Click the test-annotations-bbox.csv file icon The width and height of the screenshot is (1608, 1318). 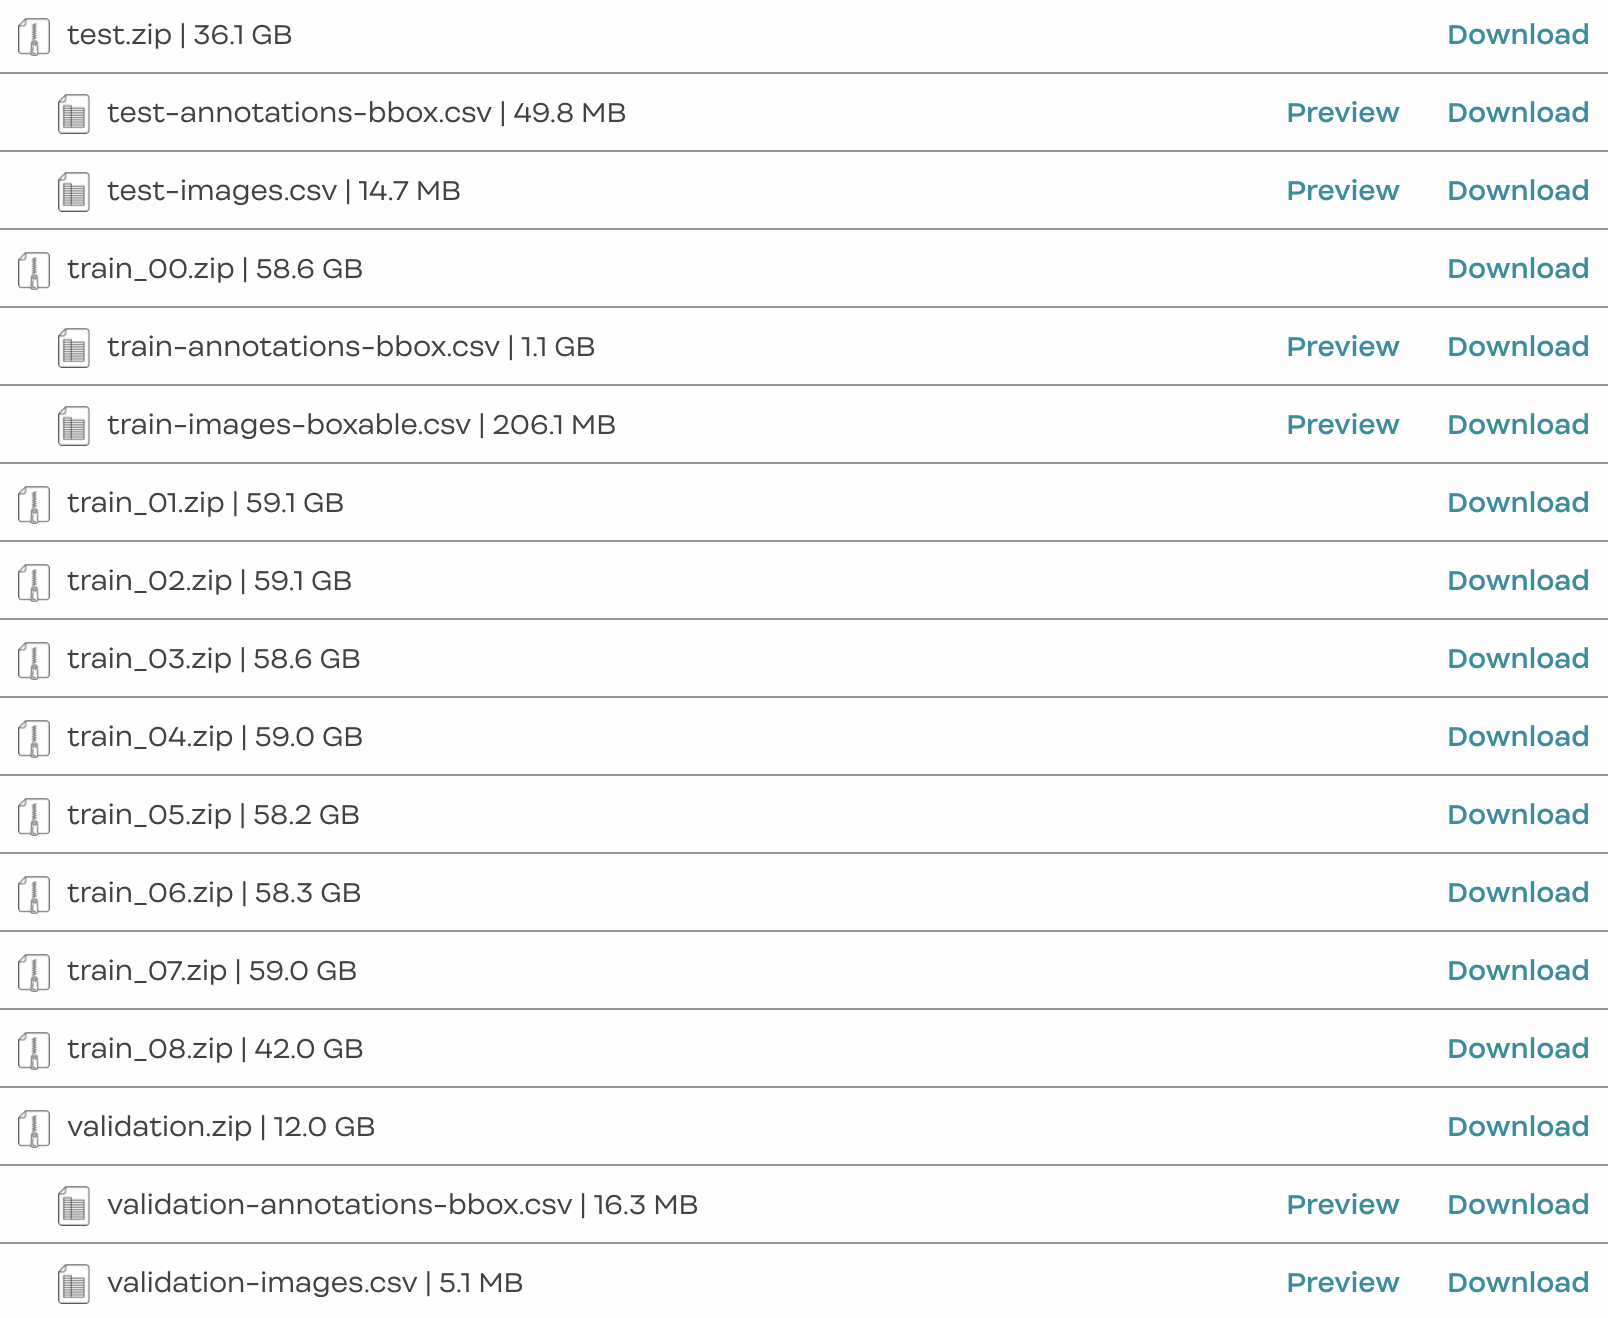[74, 115]
